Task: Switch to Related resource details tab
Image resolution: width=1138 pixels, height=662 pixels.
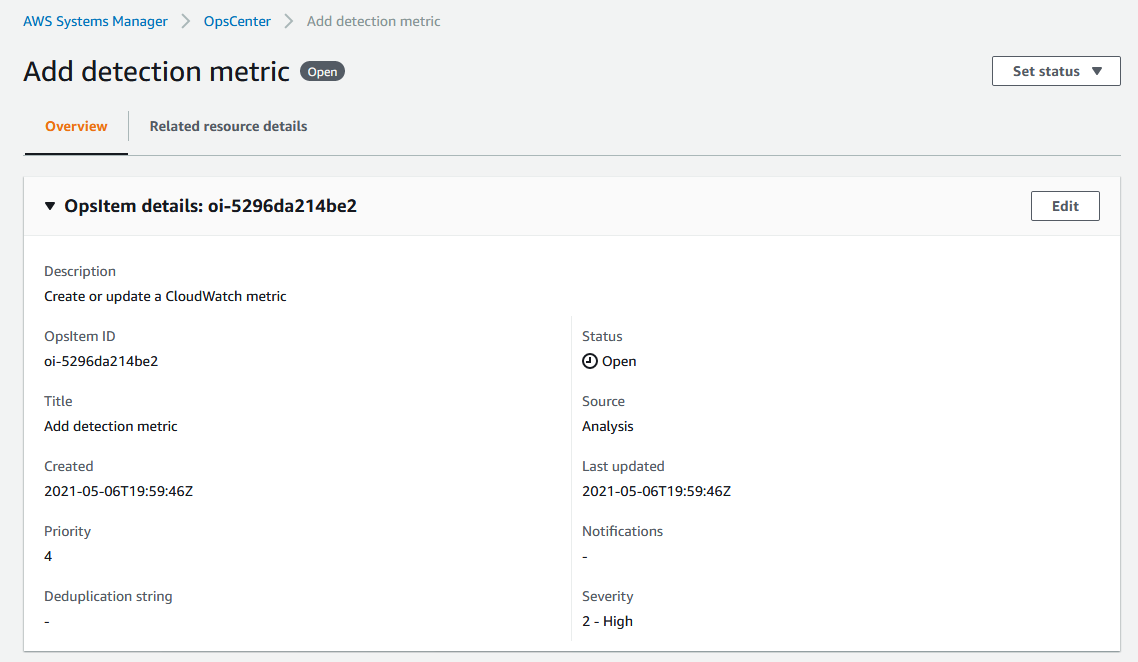Action: tap(229, 126)
